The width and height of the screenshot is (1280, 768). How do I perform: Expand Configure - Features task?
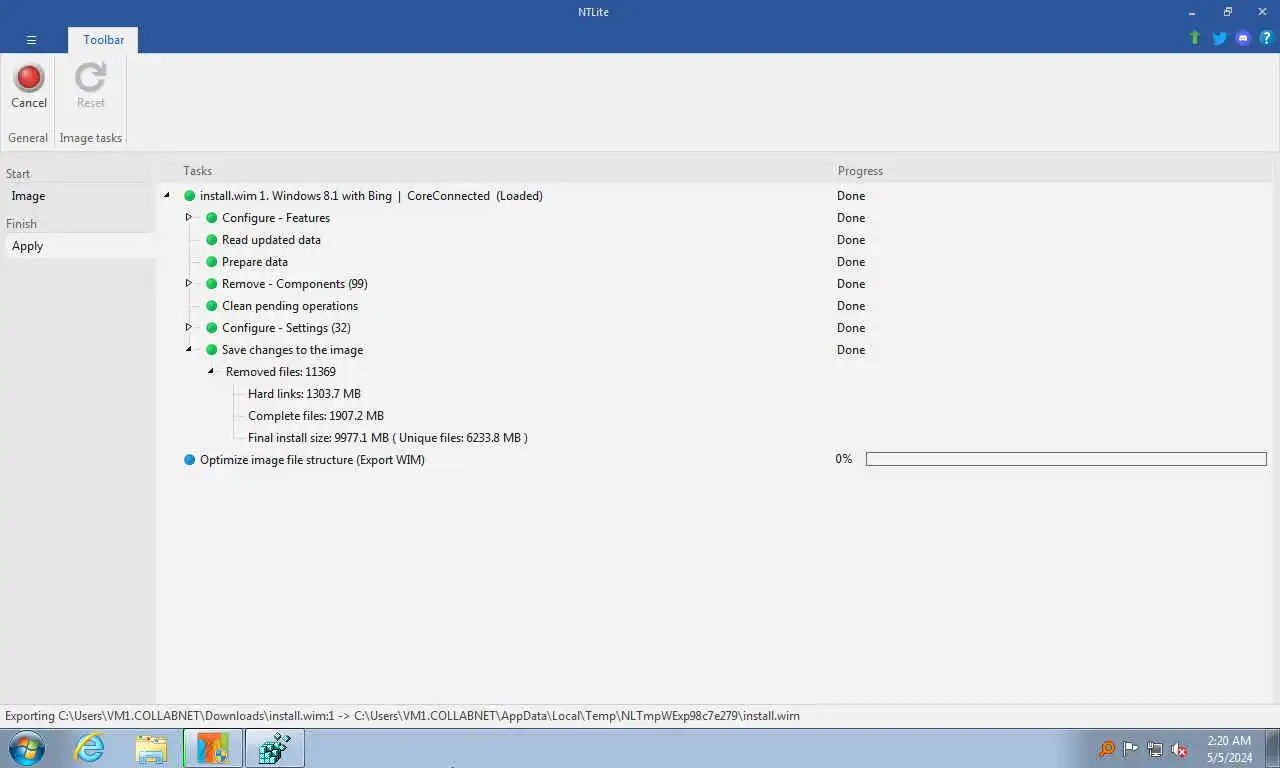point(189,217)
